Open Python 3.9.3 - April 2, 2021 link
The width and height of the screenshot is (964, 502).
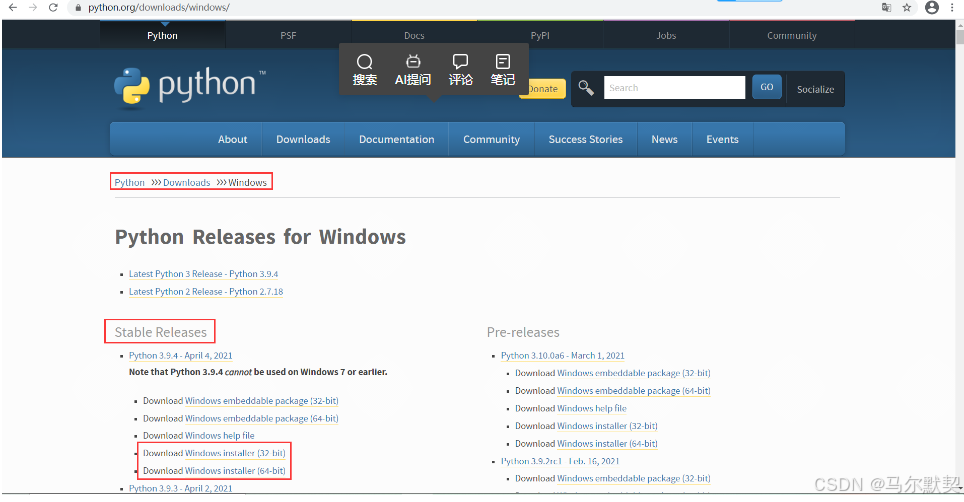(x=181, y=488)
